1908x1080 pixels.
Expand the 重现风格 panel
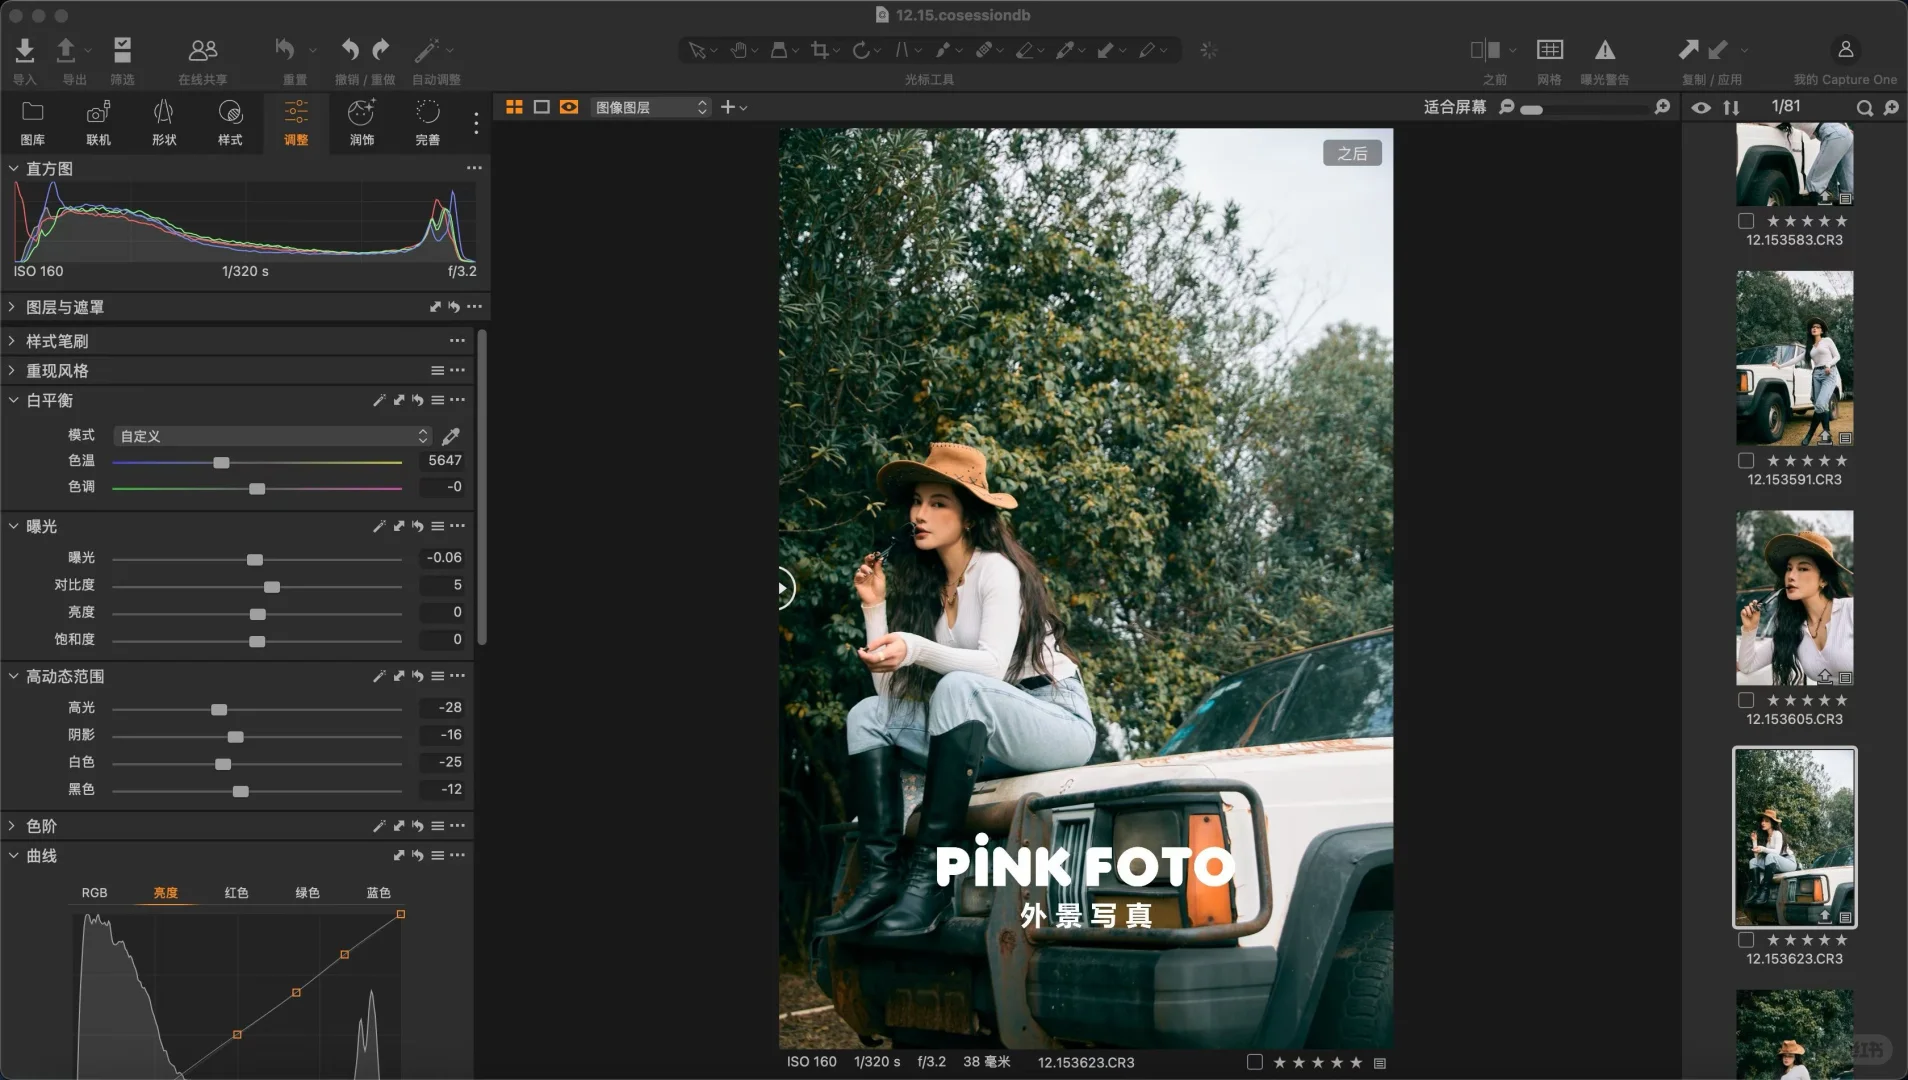pos(12,370)
